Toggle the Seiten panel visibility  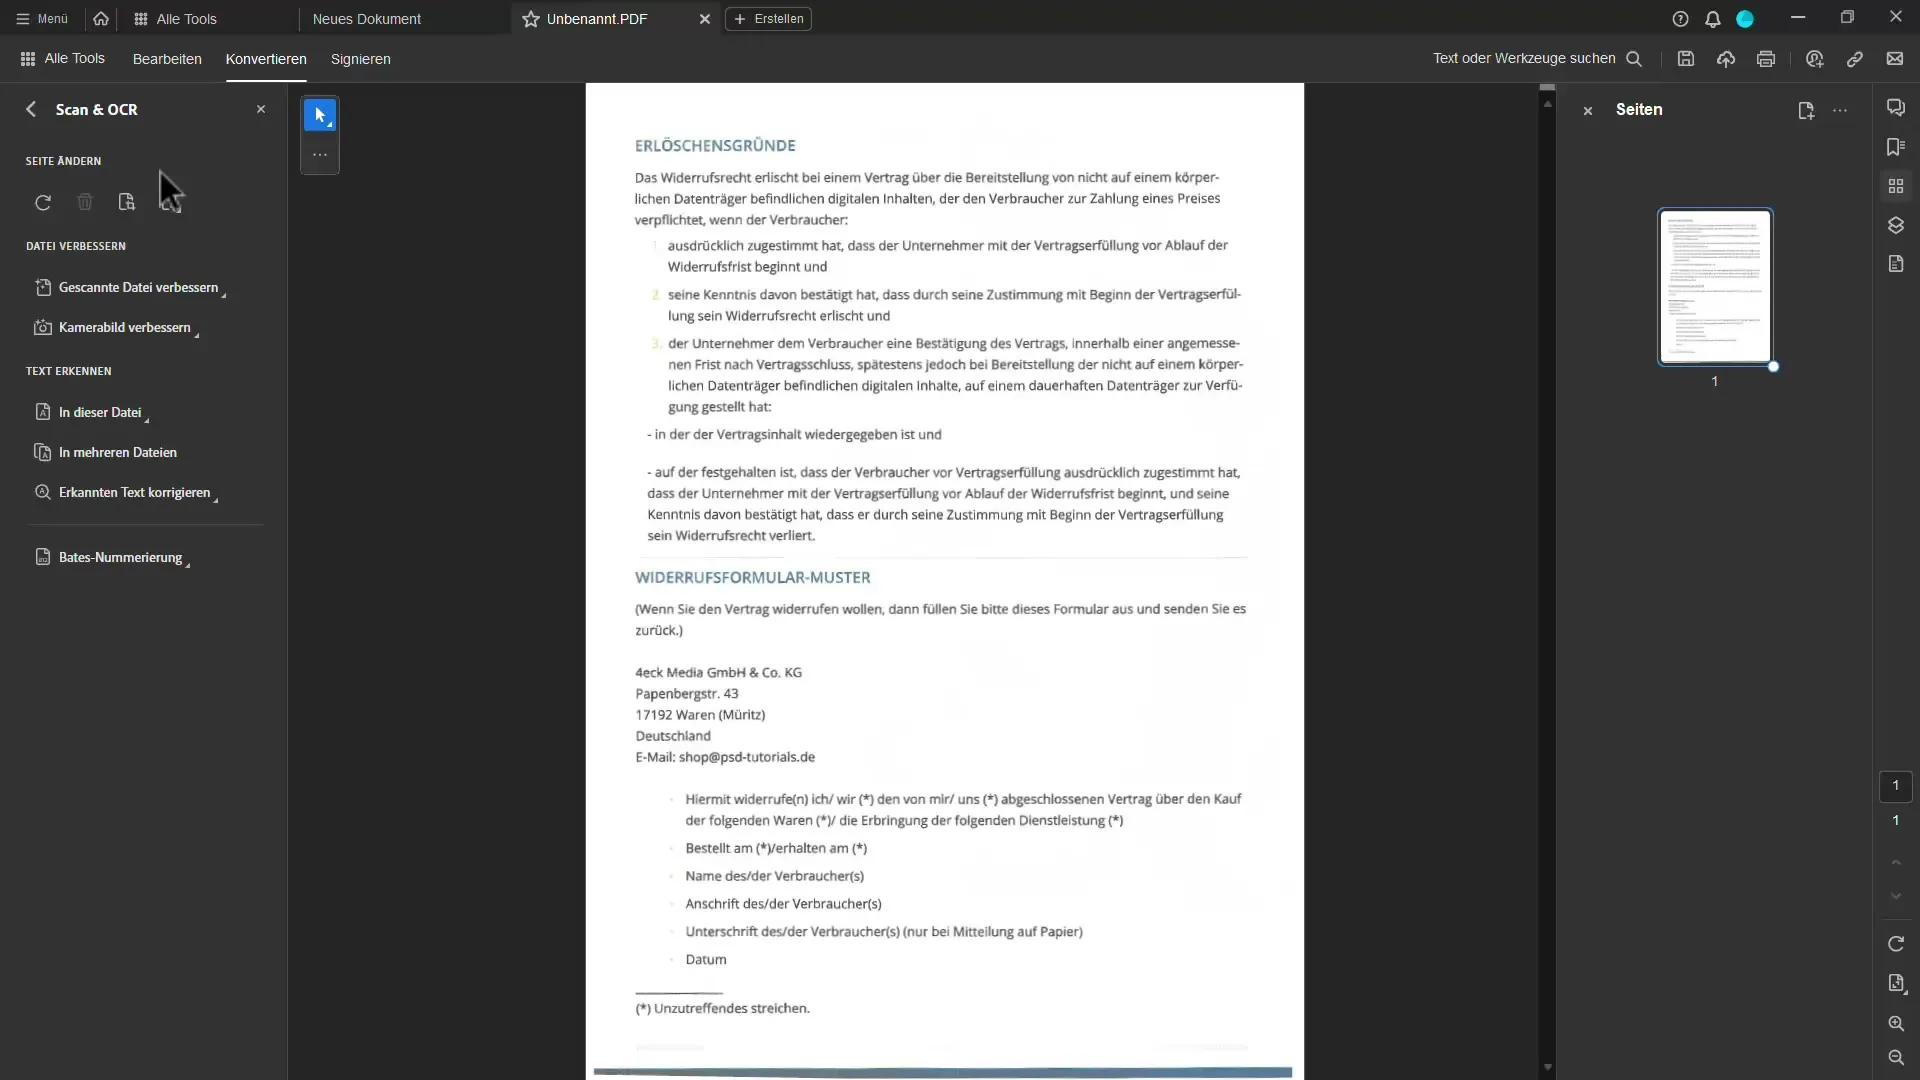coord(1588,108)
